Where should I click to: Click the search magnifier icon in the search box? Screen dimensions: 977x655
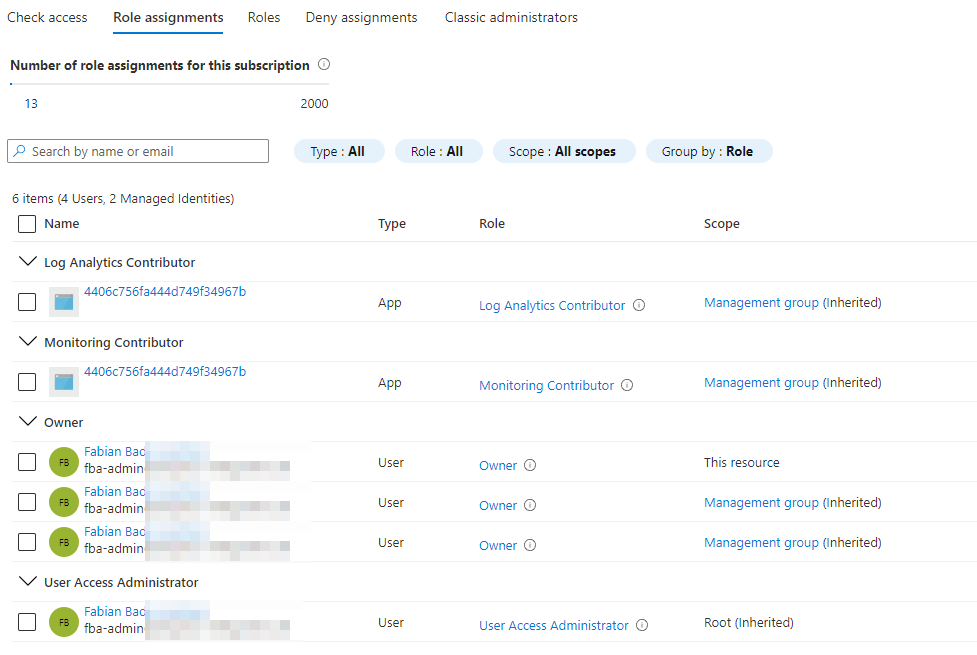click(19, 150)
